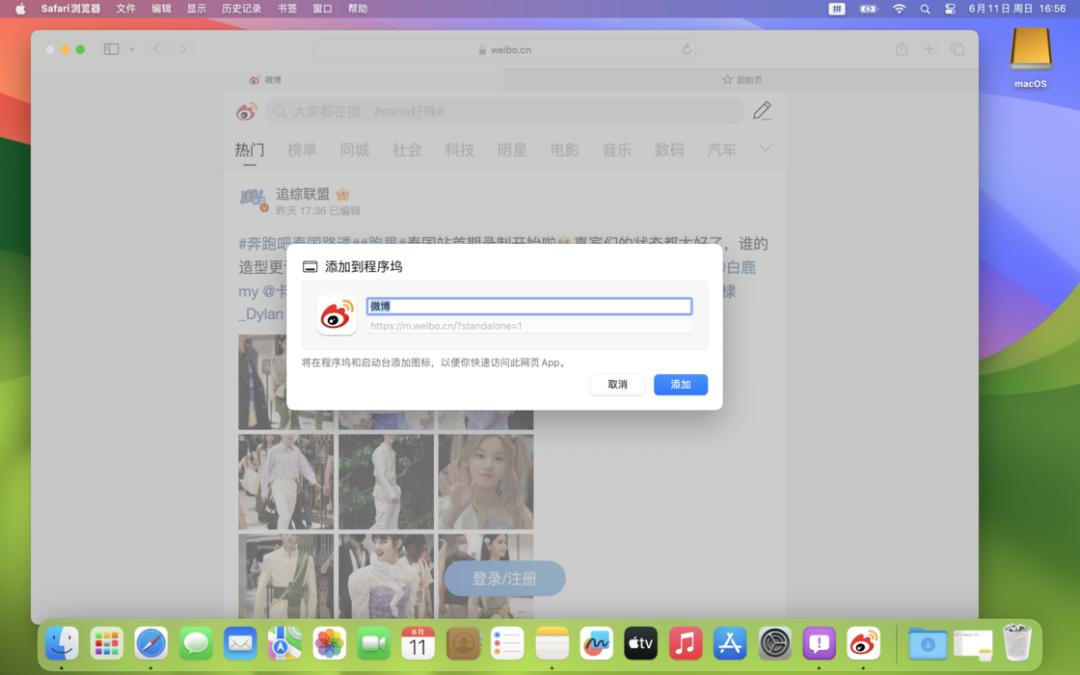
Task: Click the Cancel (取消) button in dialog
Action: [617, 385]
